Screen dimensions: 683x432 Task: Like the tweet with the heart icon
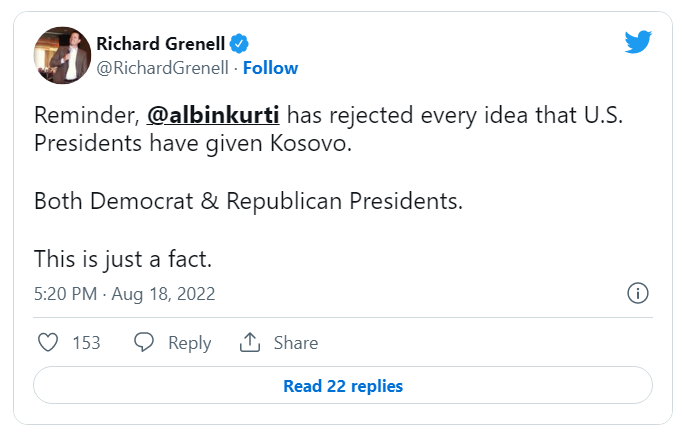tap(48, 342)
